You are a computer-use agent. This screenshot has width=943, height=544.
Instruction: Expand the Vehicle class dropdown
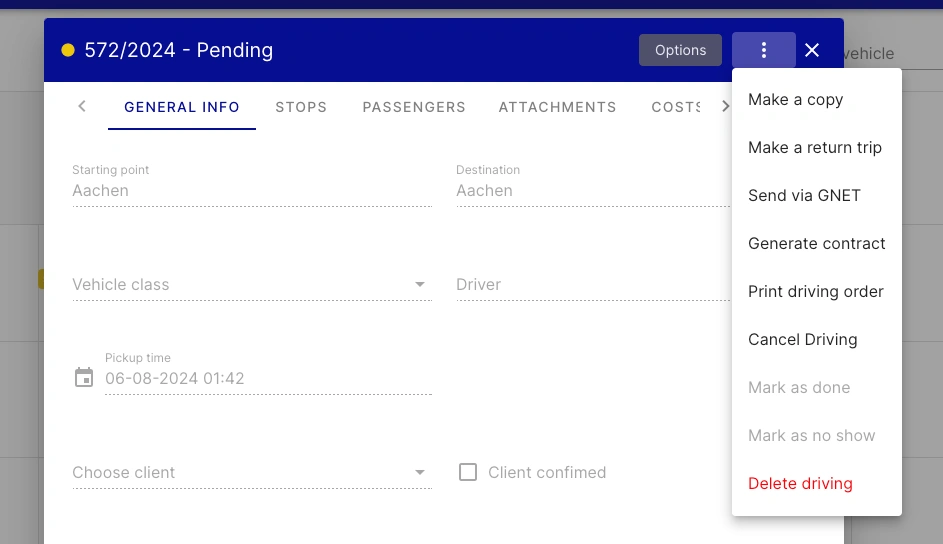[420, 285]
